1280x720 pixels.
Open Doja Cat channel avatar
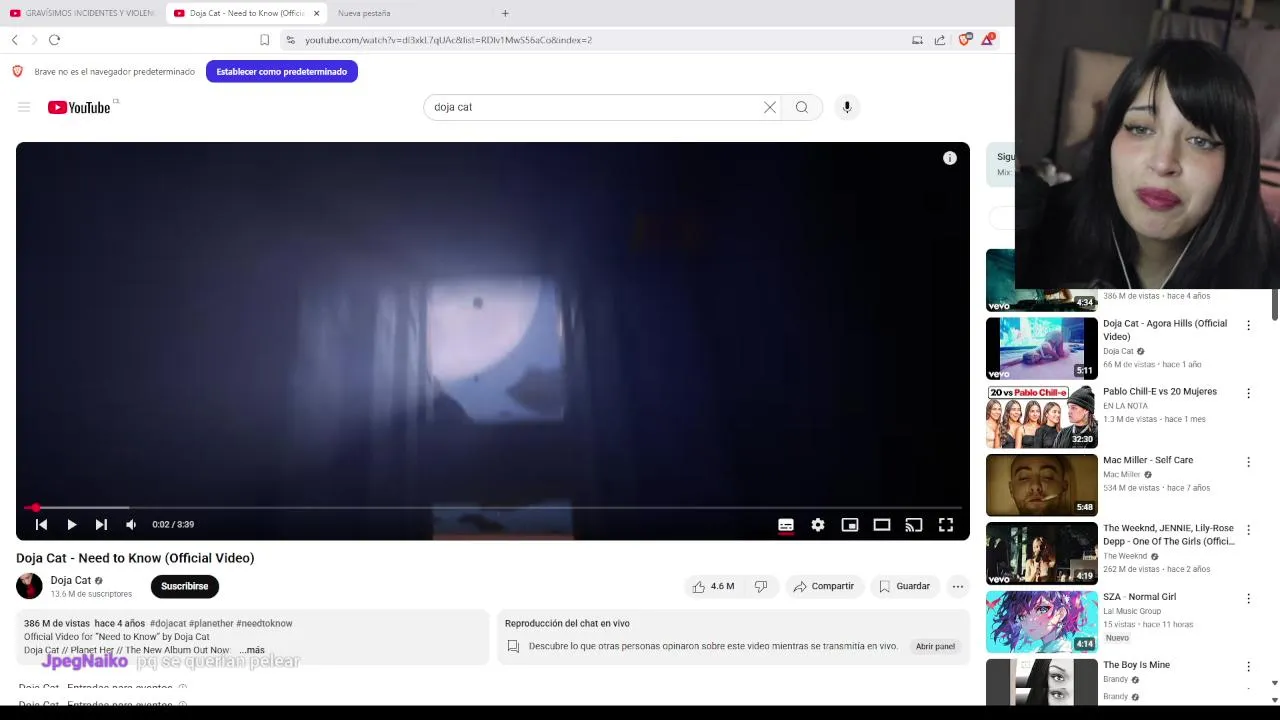tap(29, 586)
